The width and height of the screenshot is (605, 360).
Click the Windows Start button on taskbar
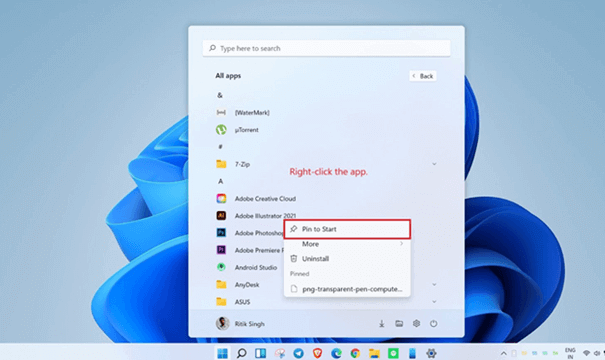[223, 353]
